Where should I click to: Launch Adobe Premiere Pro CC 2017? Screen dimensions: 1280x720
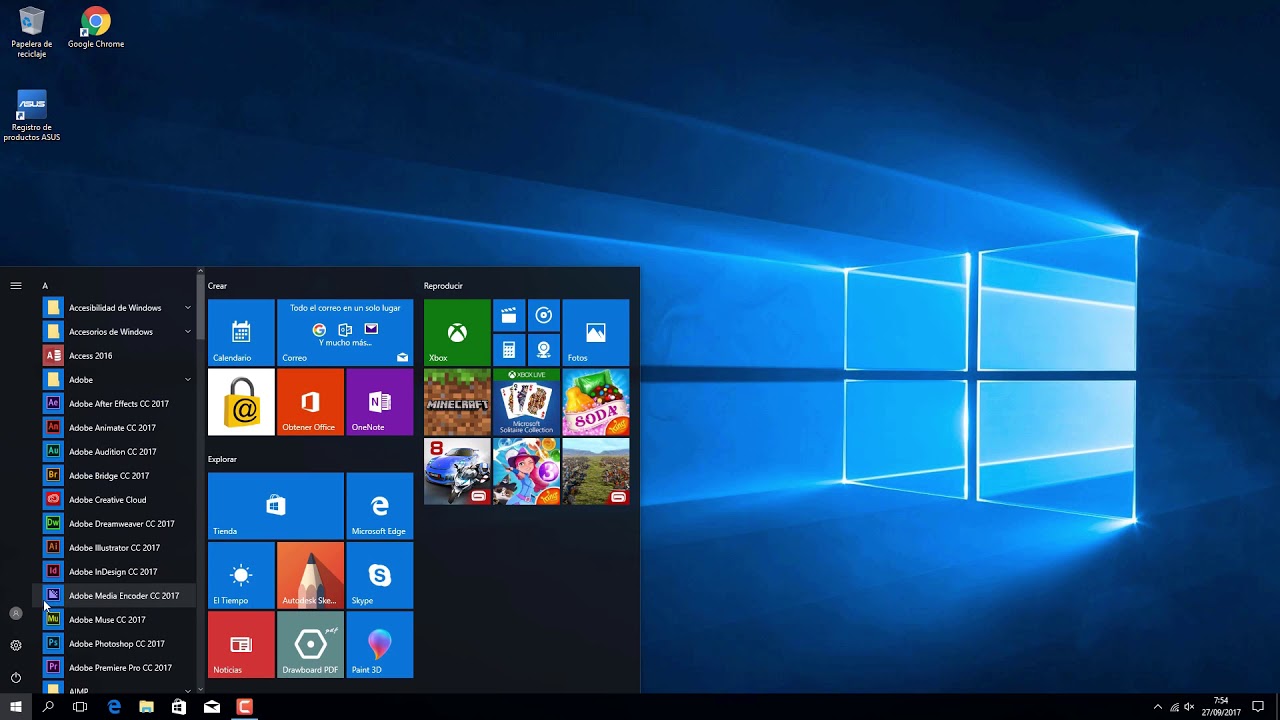118,668
